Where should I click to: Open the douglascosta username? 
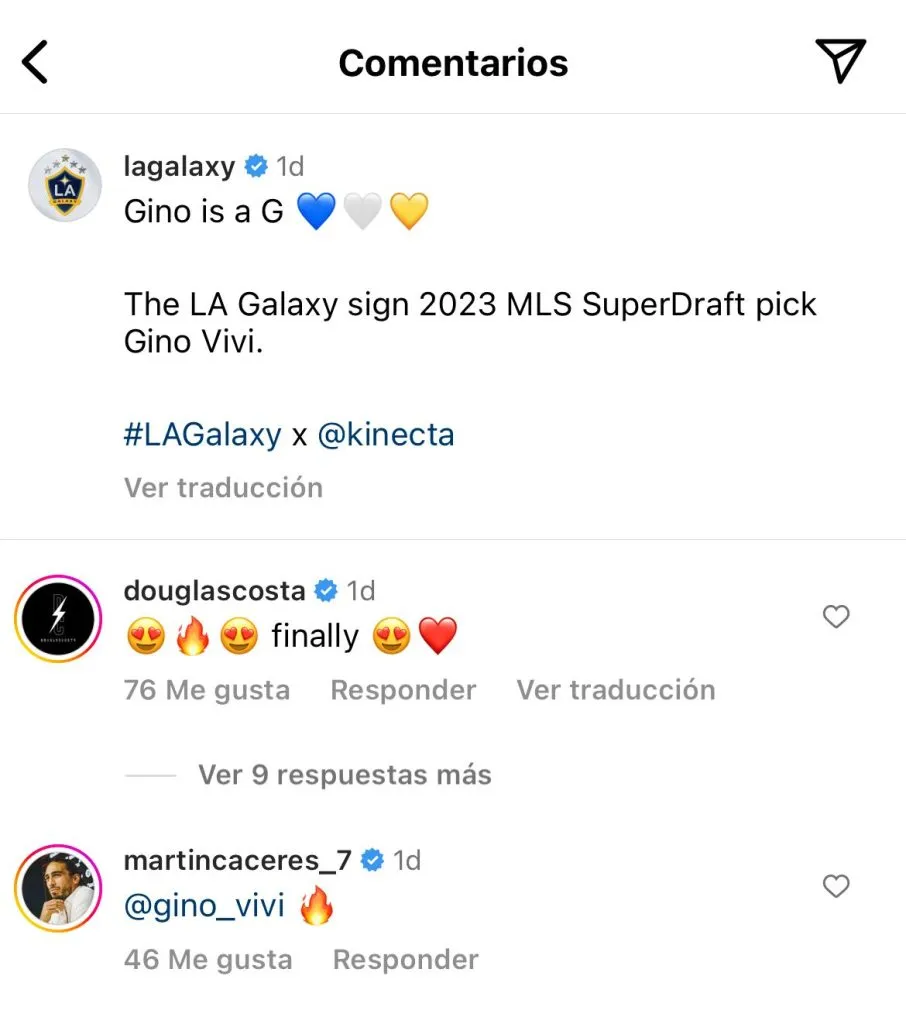click(214, 591)
